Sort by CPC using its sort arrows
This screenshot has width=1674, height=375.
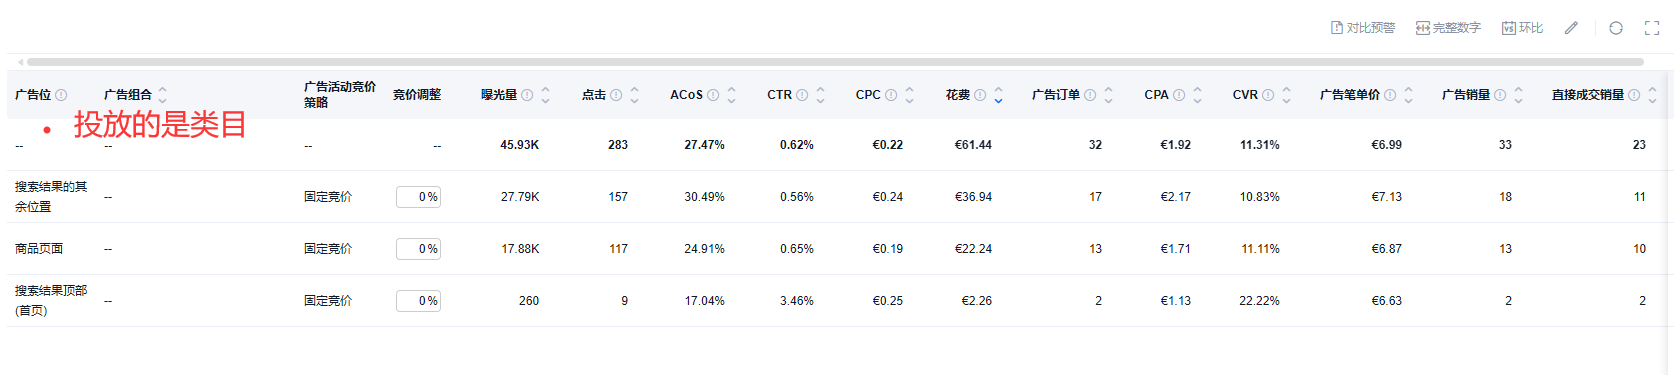click(909, 95)
